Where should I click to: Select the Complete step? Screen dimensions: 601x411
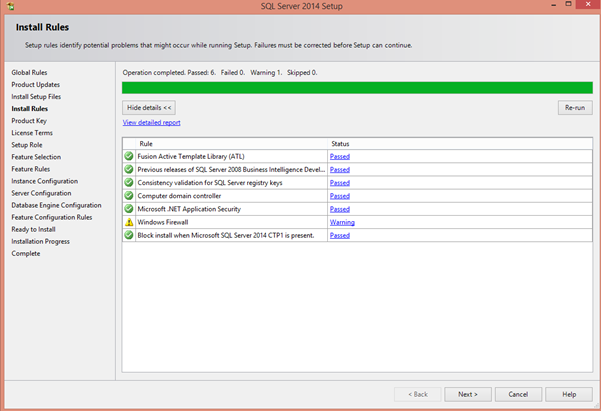pos(26,253)
